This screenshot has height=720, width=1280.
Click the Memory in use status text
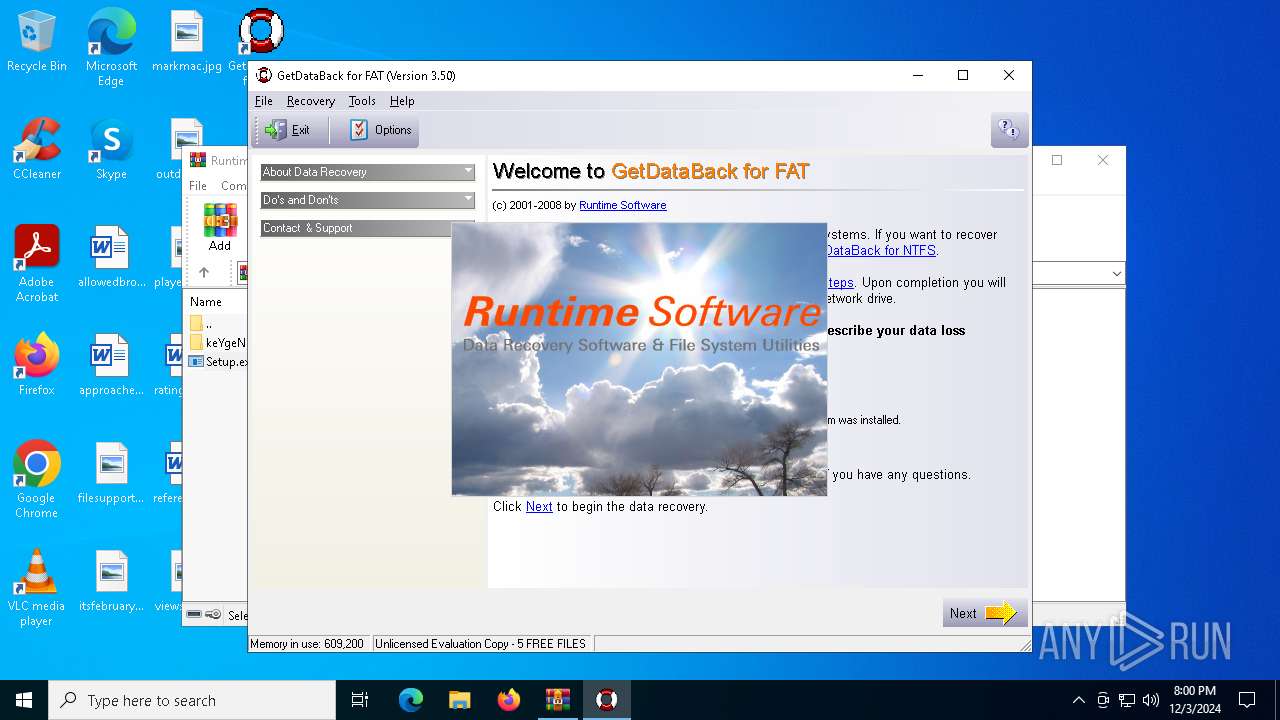pyautogui.click(x=307, y=644)
